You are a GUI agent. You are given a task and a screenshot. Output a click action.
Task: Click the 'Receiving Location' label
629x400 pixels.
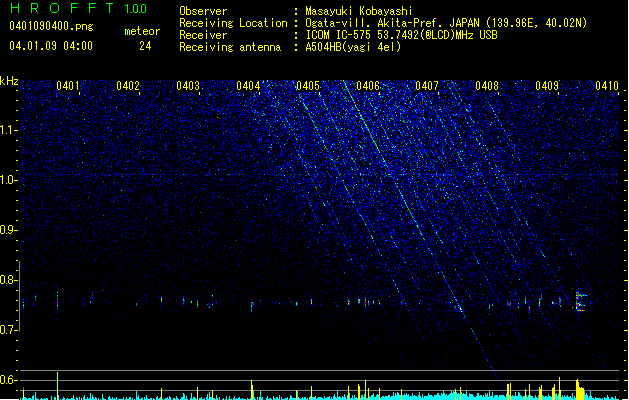(x=233, y=23)
